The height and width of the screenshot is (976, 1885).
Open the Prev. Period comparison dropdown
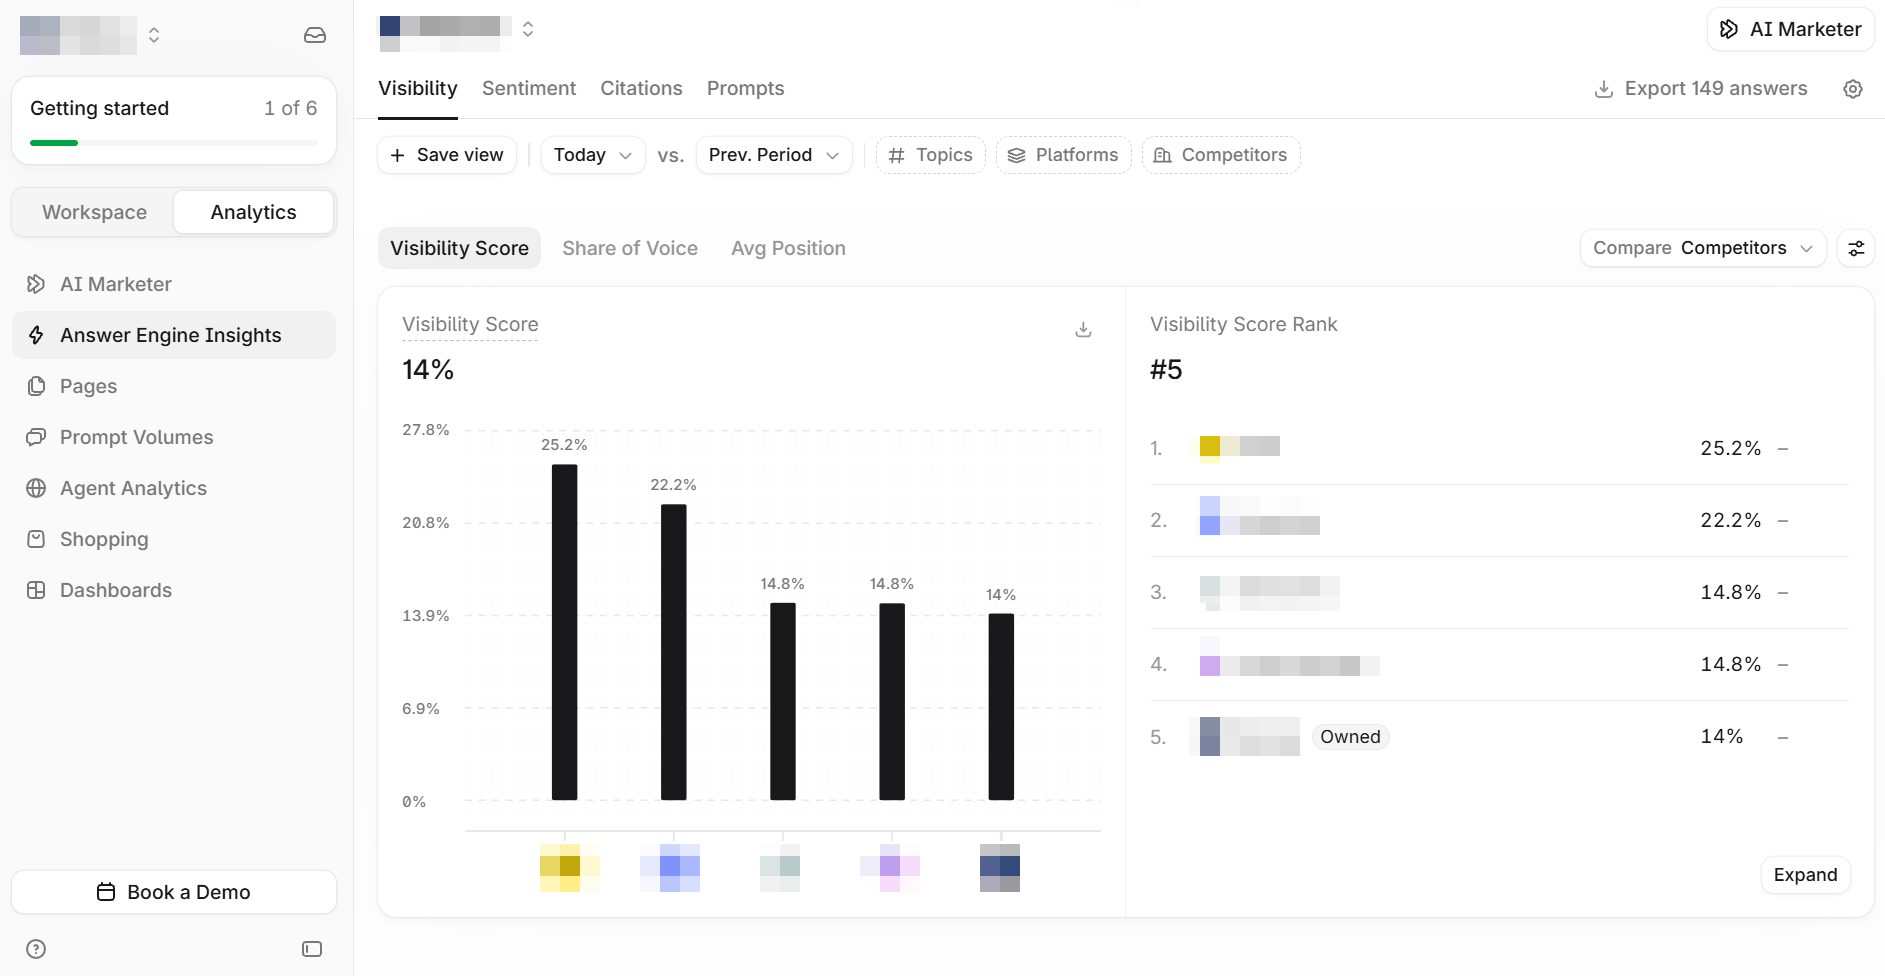tap(774, 155)
